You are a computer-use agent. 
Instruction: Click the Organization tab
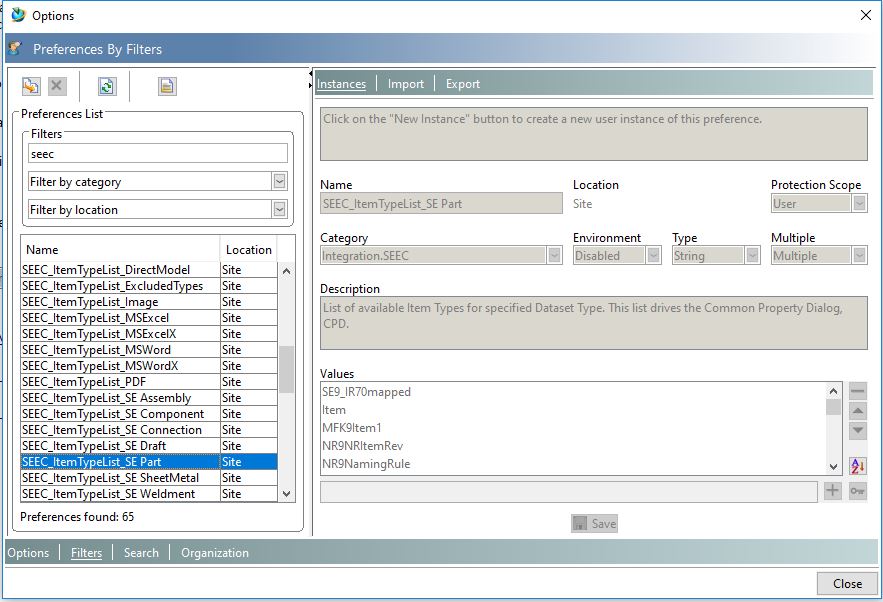coord(215,552)
